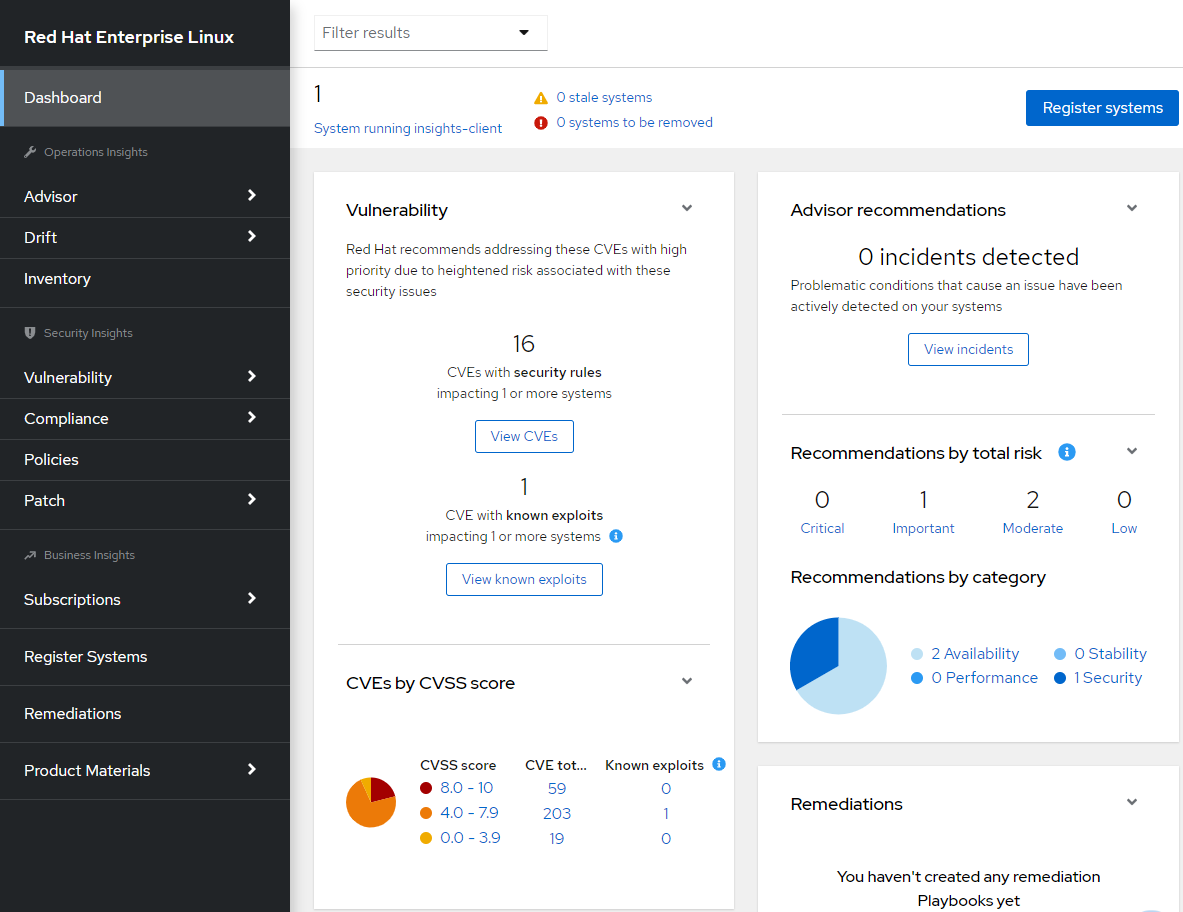This screenshot has width=1183, height=912.
Task: Click the orange 4.0 - 7.9 legend dot
Action: (x=426, y=813)
